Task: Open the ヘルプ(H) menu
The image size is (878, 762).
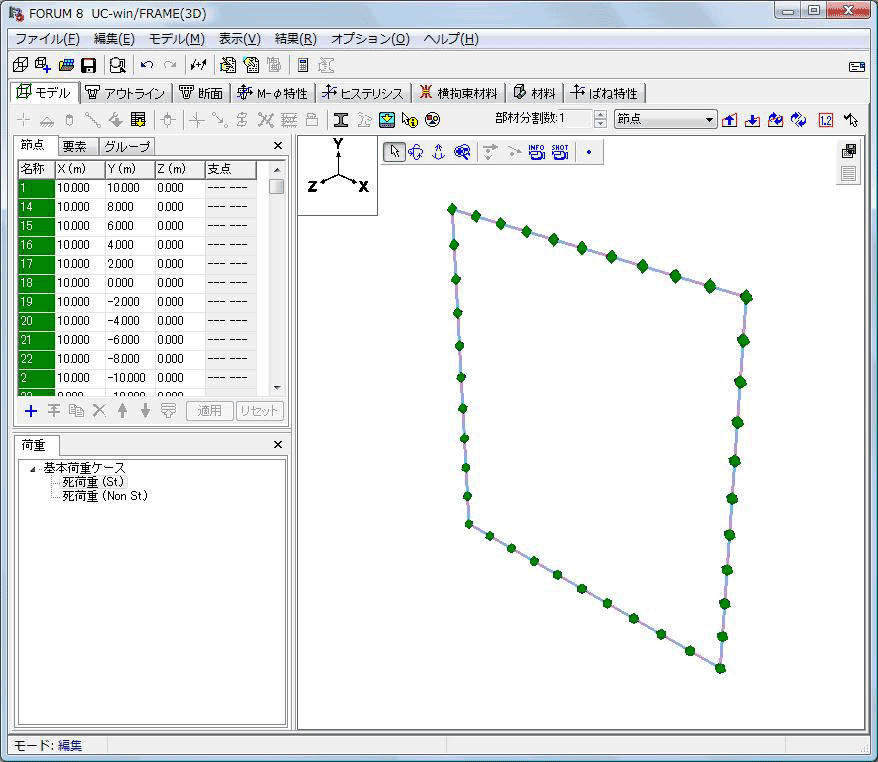Action: click(x=451, y=39)
